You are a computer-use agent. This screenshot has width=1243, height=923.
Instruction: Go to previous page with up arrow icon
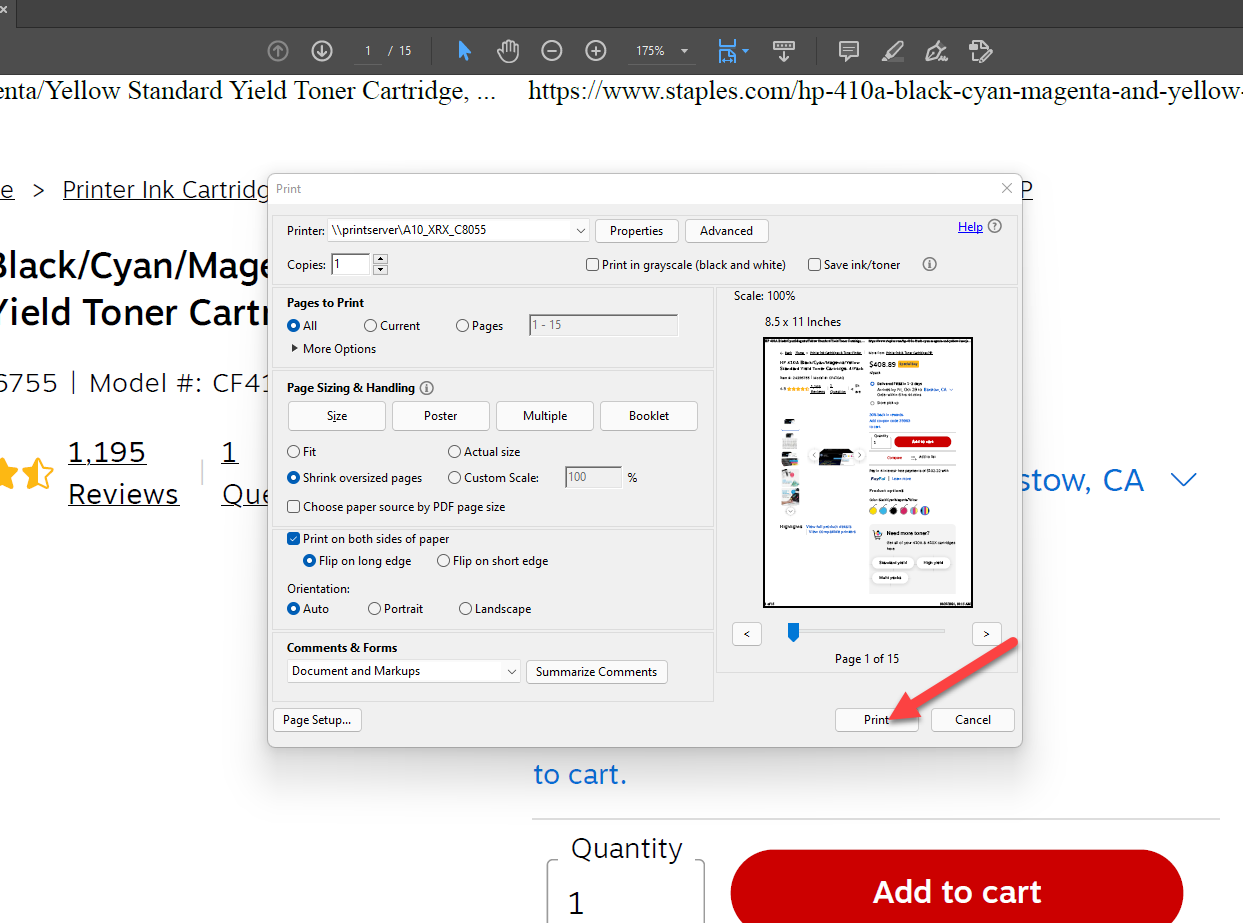278,51
